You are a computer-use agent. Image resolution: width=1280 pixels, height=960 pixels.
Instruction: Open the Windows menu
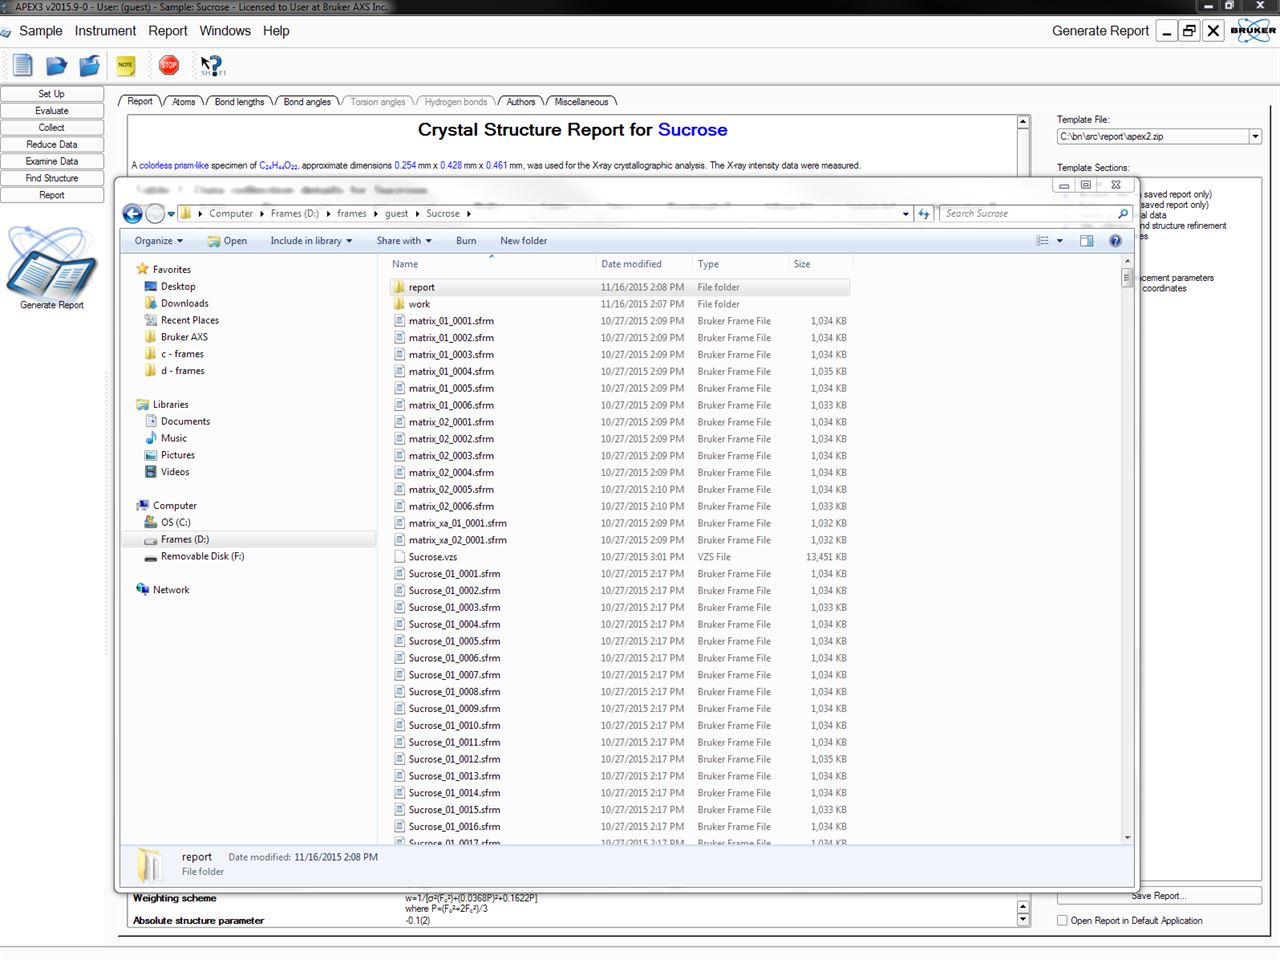tap(225, 31)
